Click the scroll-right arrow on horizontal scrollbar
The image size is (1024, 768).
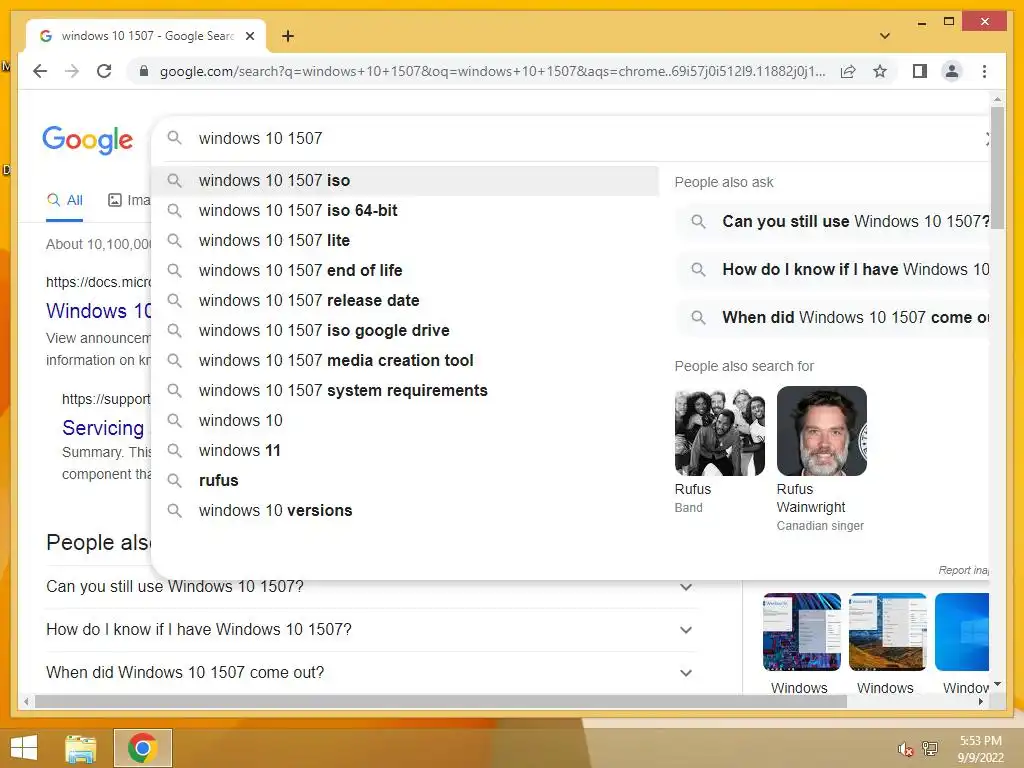[x=981, y=702]
